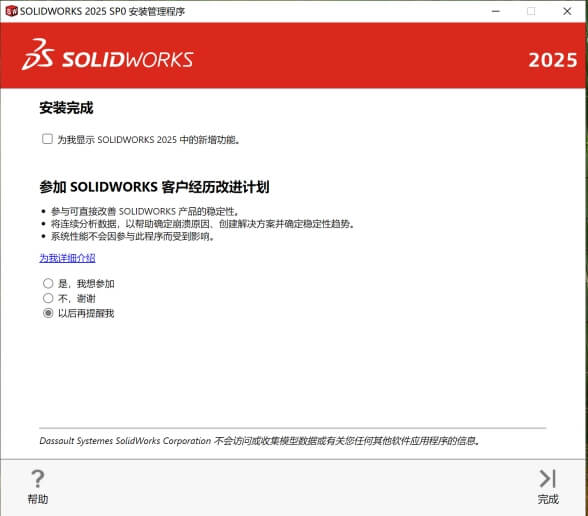Enable showing SOLIDWORKS 2025 new features checkbox
Screen dimensions: 588x516
tap(47, 139)
